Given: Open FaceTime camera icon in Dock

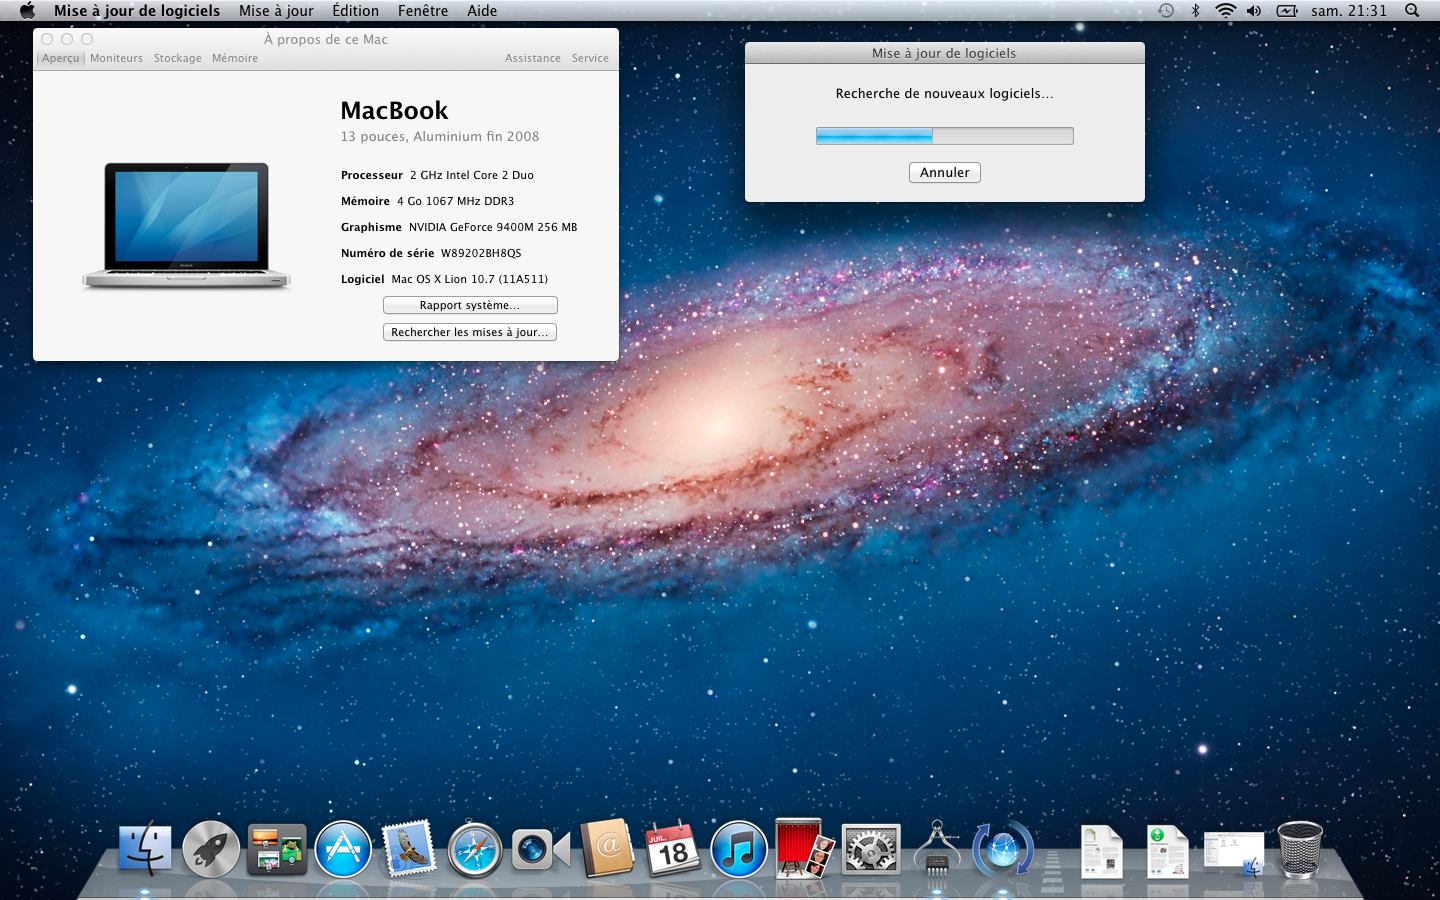Looking at the screenshot, I should 540,850.
